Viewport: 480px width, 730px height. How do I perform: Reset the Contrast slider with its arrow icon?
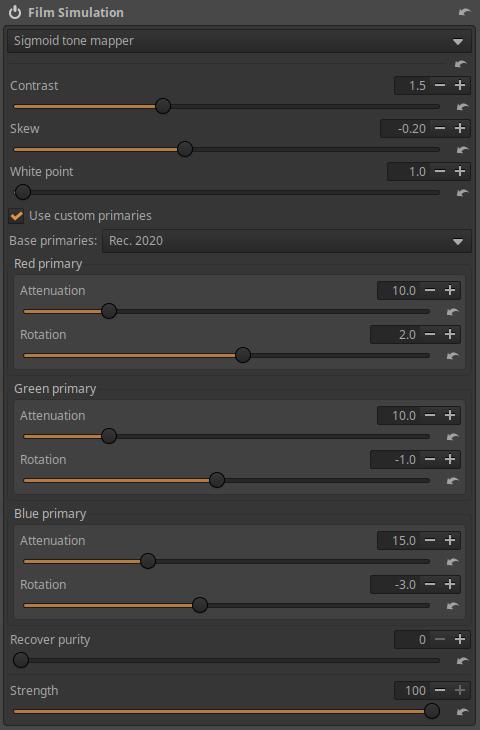(462, 107)
